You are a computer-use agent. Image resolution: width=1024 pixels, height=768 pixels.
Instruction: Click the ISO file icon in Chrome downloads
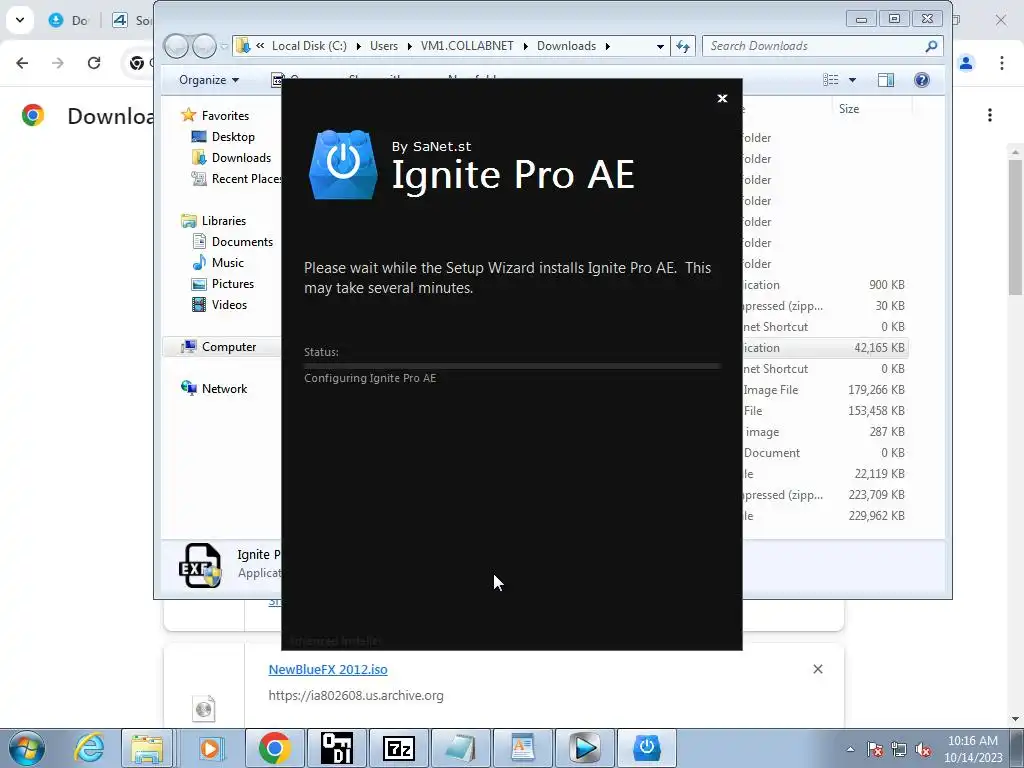click(204, 709)
